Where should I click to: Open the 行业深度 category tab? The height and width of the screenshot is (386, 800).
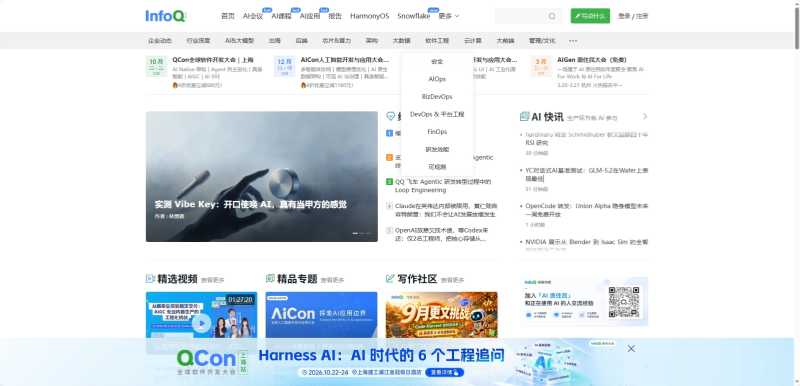coord(198,41)
